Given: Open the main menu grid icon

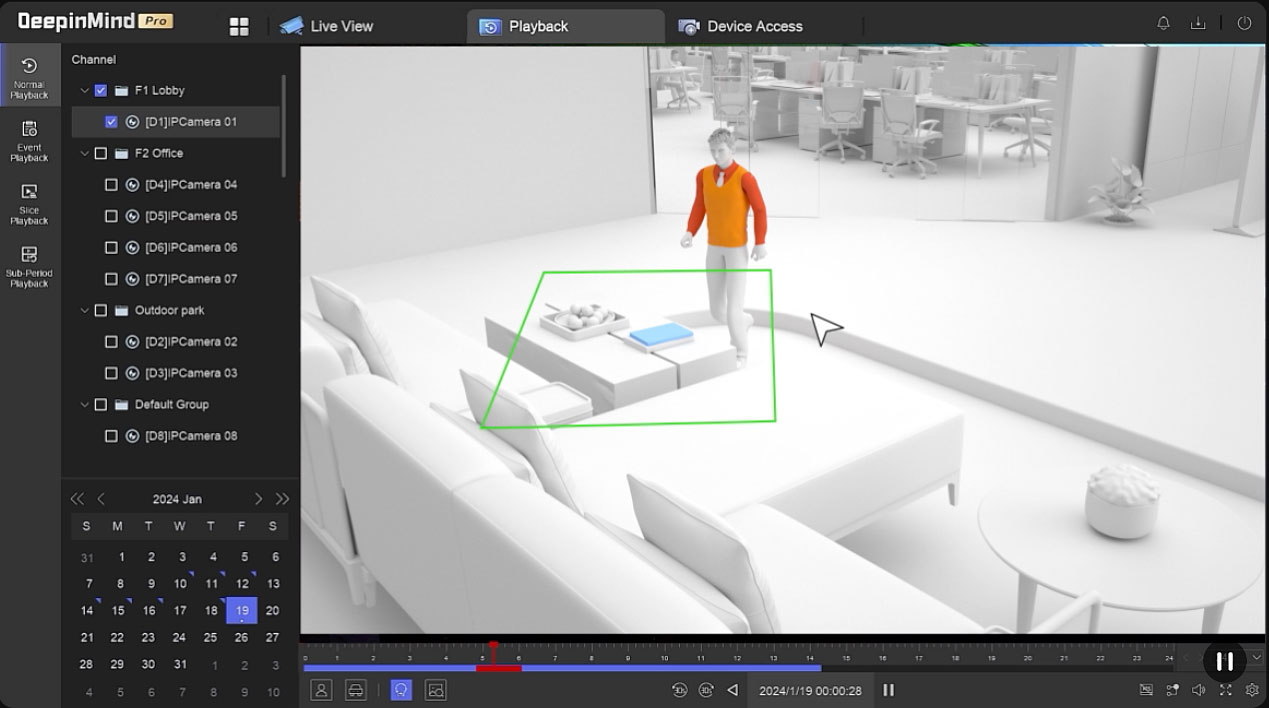Looking at the screenshot, I should pos(239,27).
